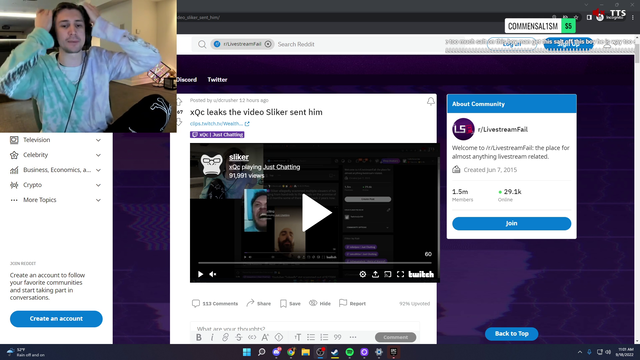
Task: Click the small play icon in the video controls
Action: [200, 274]
